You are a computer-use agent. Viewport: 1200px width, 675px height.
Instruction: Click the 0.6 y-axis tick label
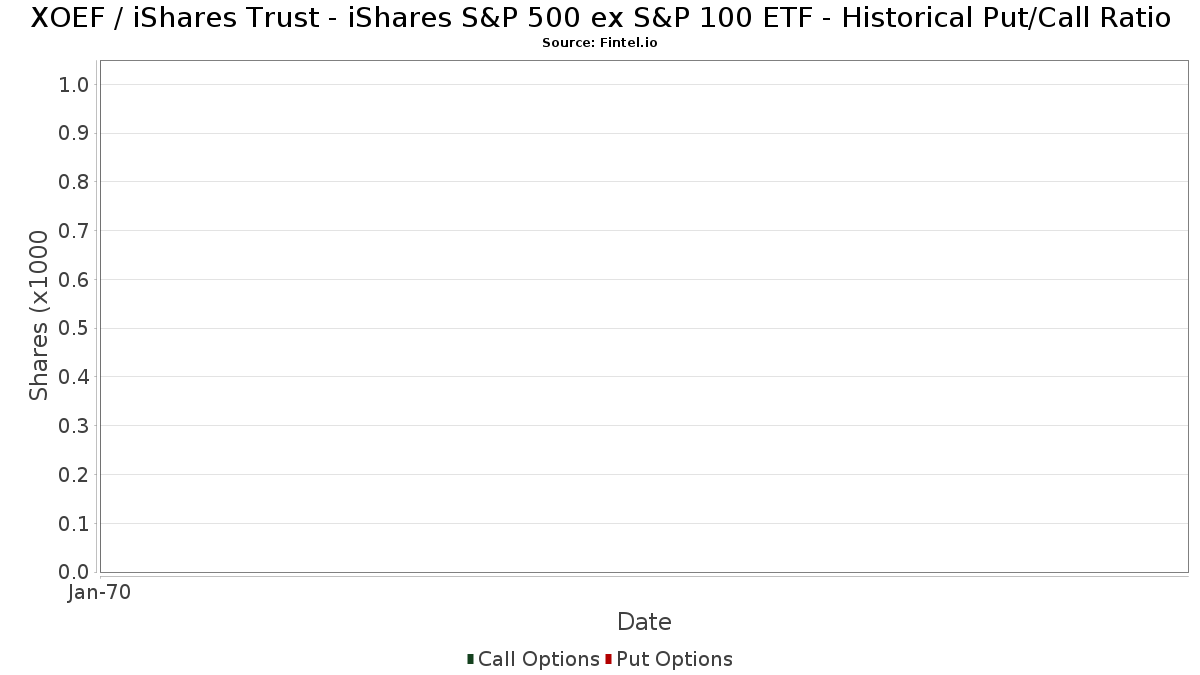pos(75,280)
